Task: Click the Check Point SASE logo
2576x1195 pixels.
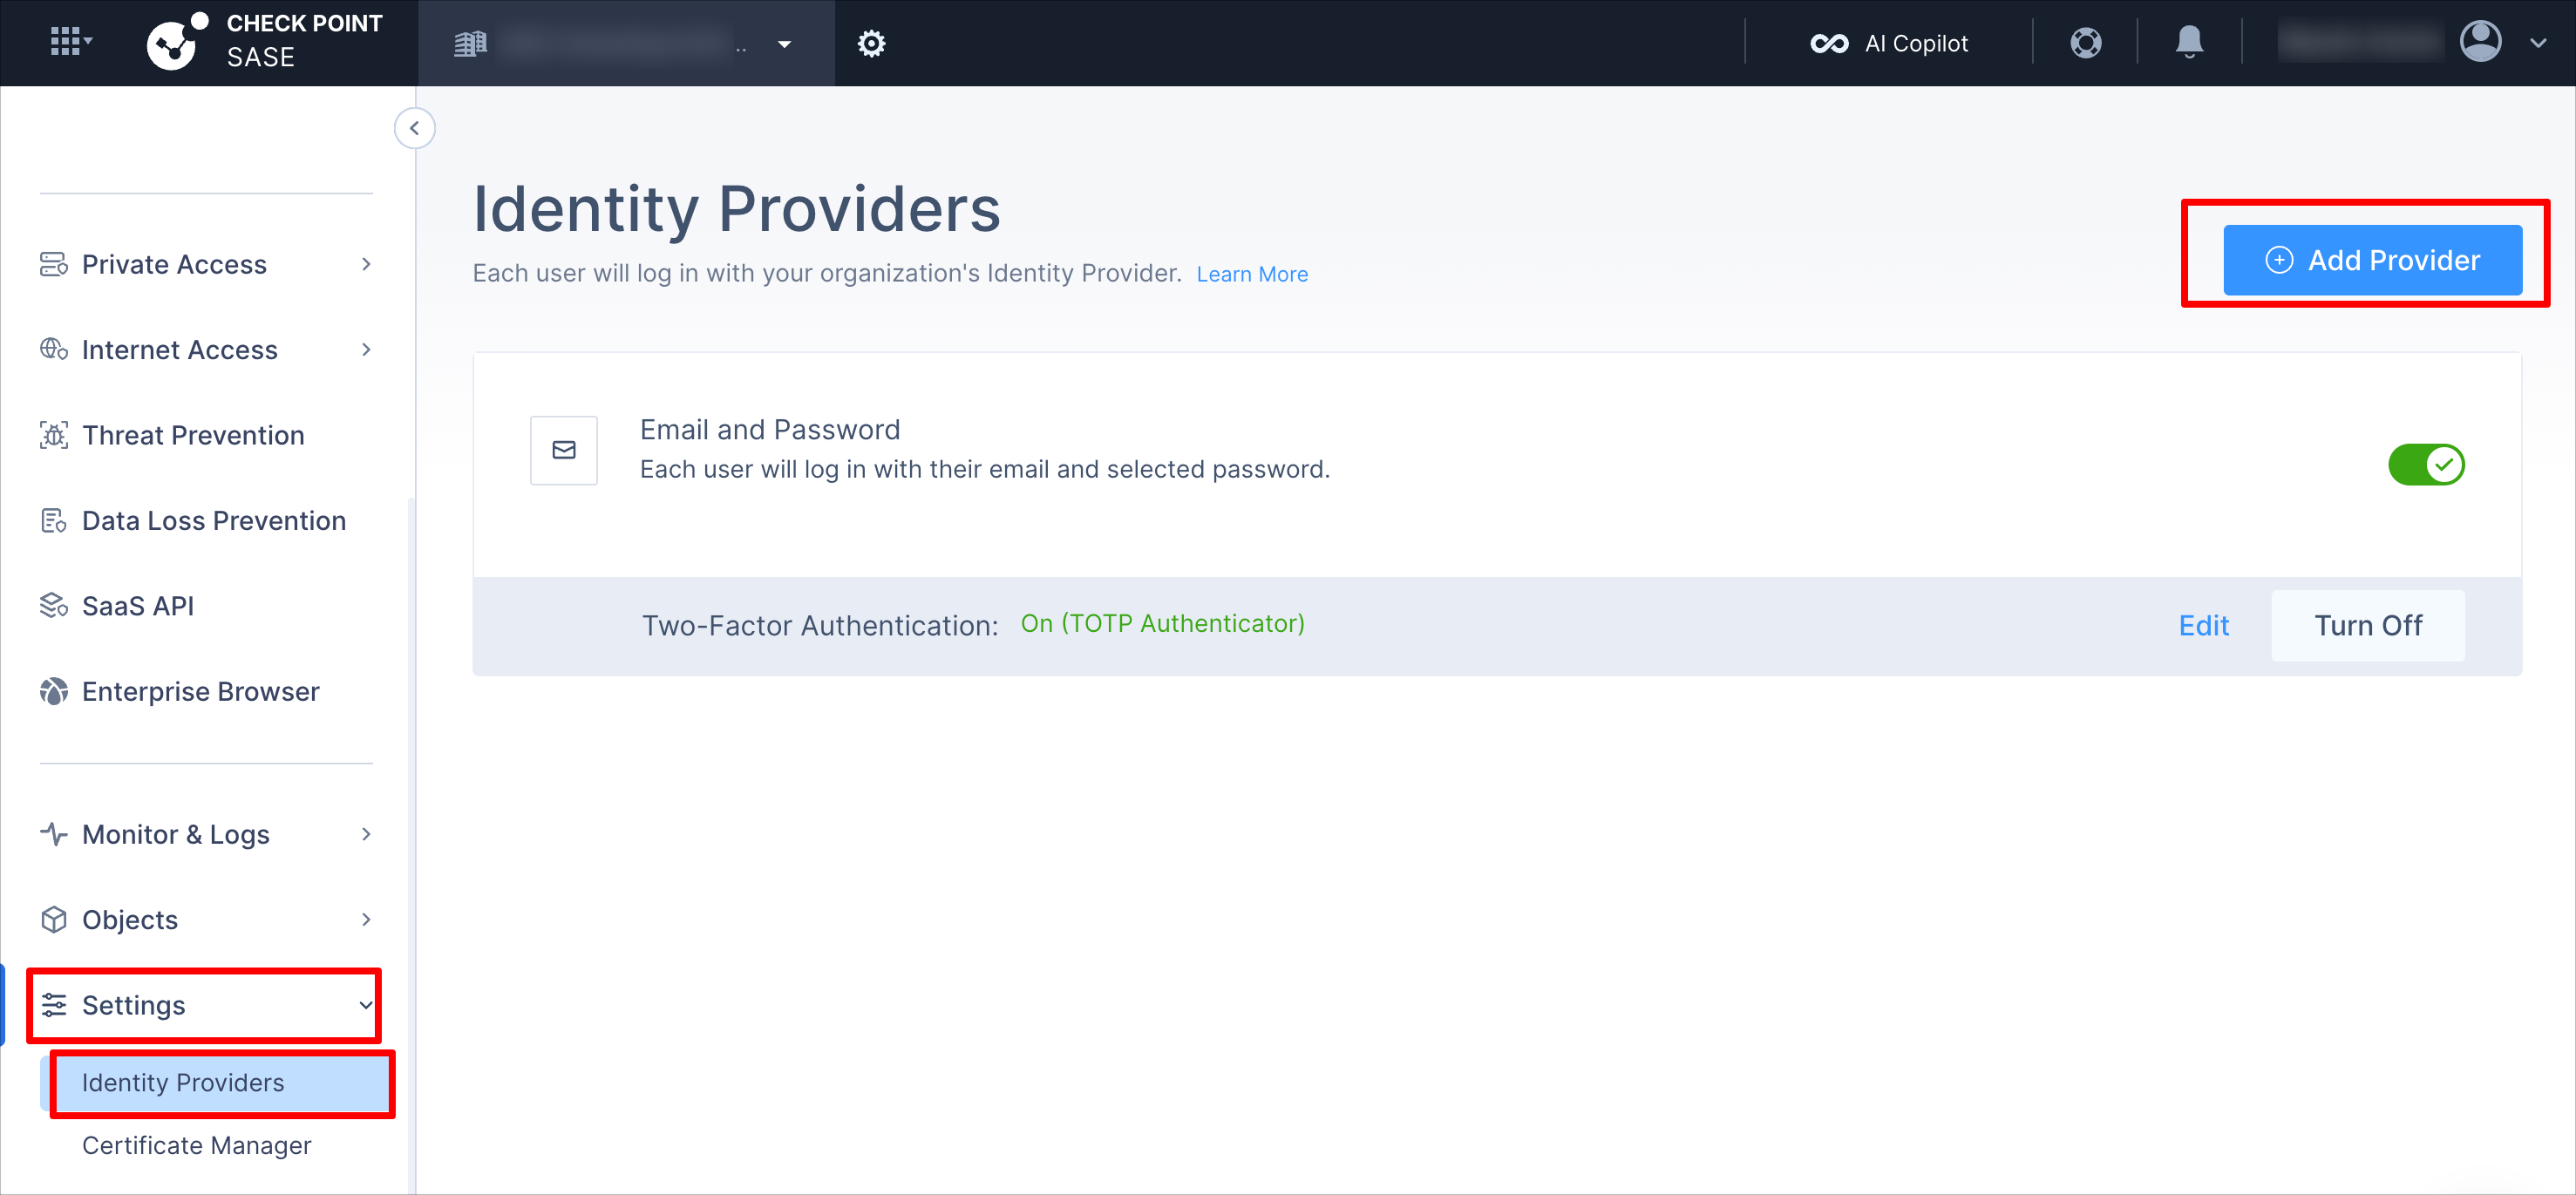Action: [265, 41]
